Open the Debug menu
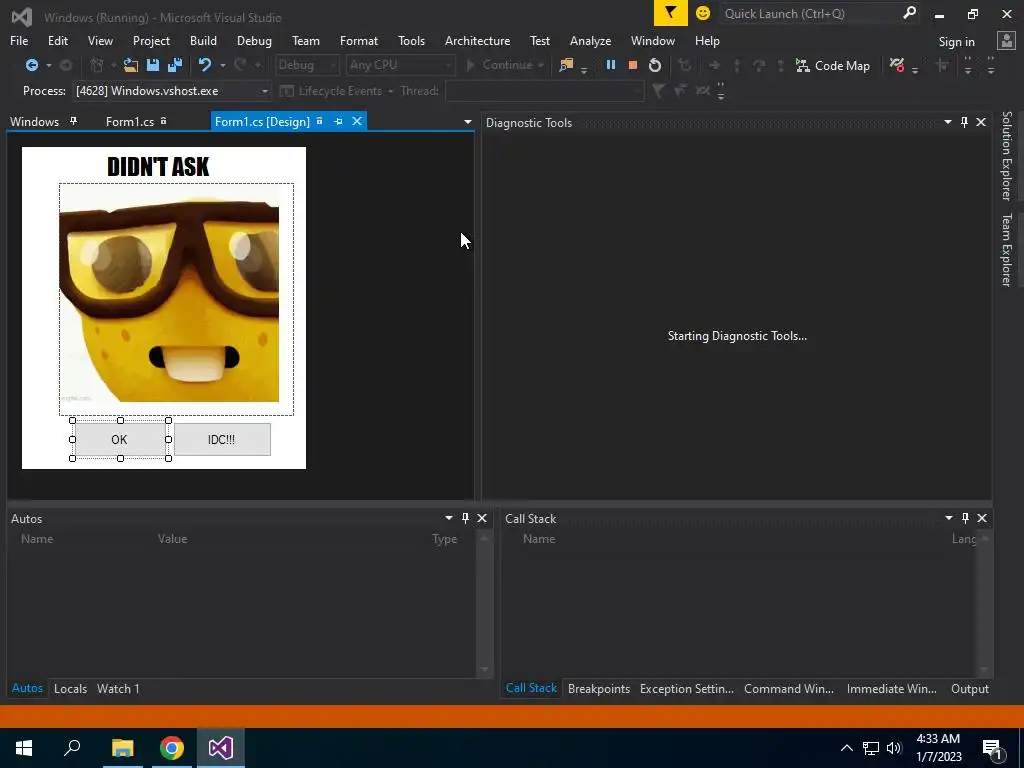The height and width of the screenshot is (768, 1024). click(254, 40)
